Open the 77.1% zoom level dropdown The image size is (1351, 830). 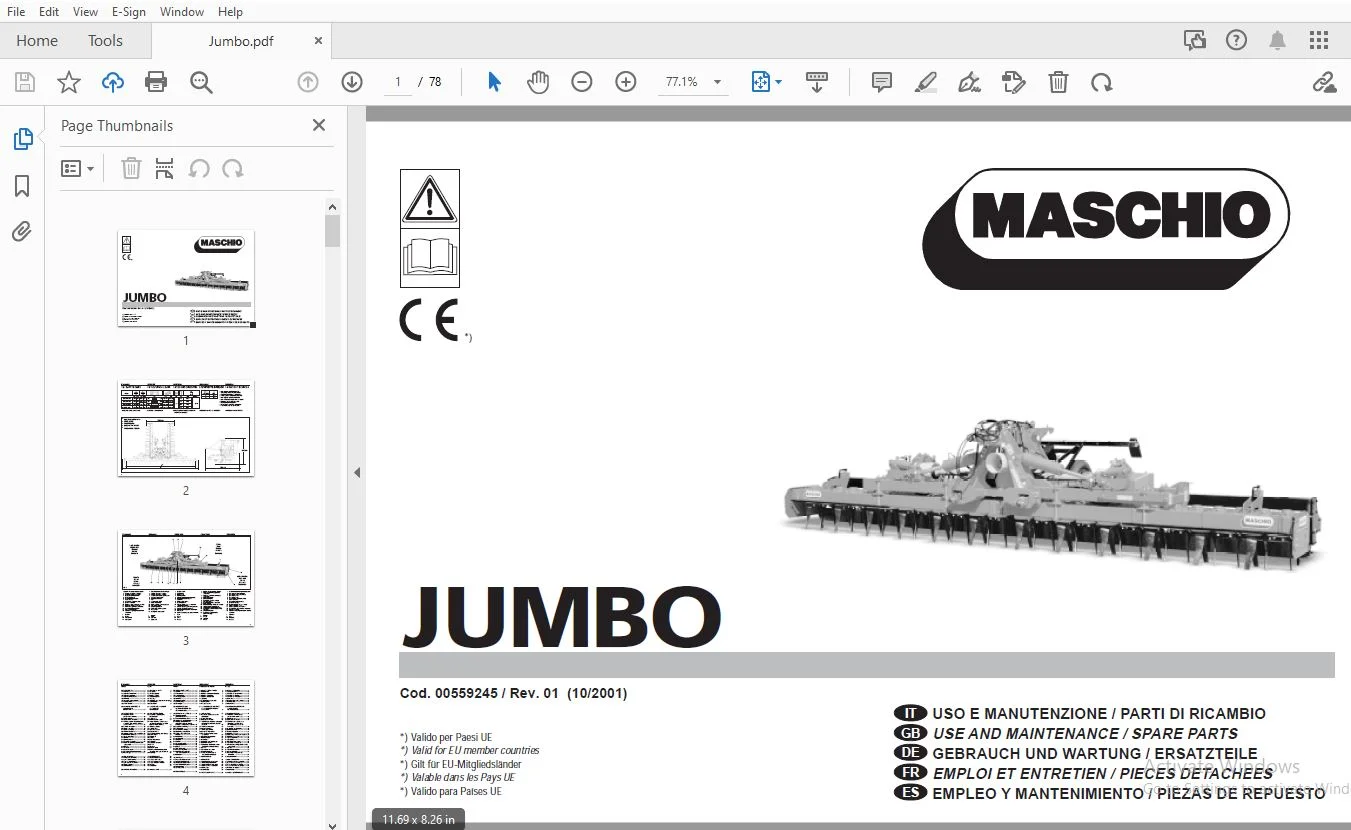(x=693, y=82)
